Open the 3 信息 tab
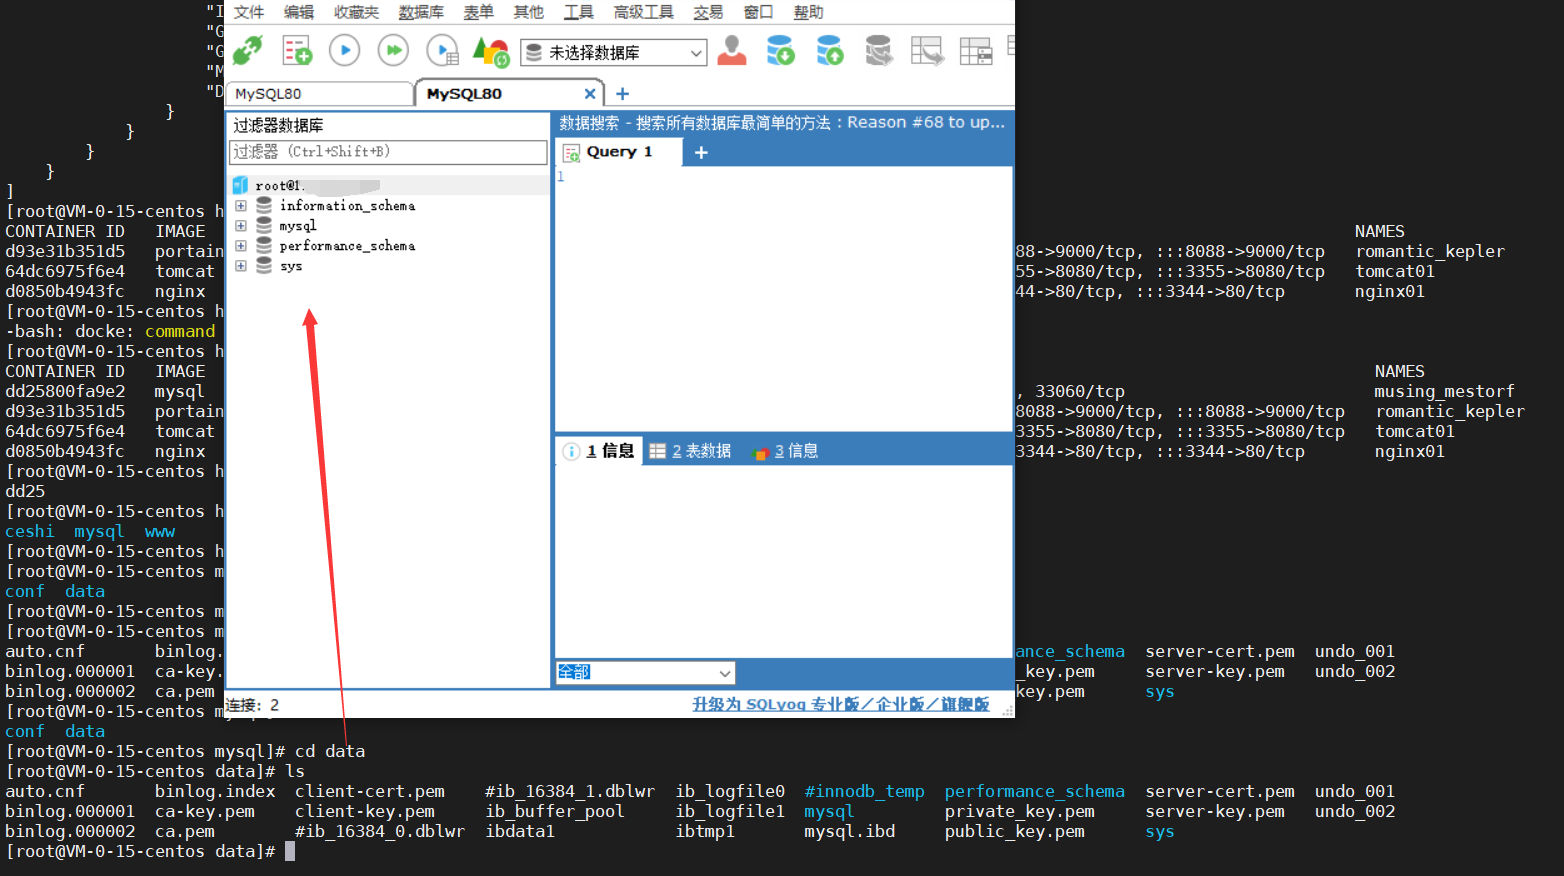The width and height of the screenshot is (1564, 876). pos(786,451)
